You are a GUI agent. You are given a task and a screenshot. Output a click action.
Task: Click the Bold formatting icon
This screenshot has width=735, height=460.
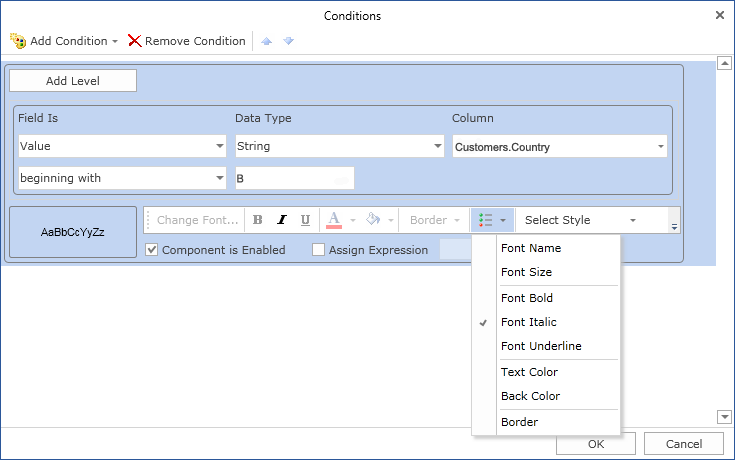(x=258, y=220)
